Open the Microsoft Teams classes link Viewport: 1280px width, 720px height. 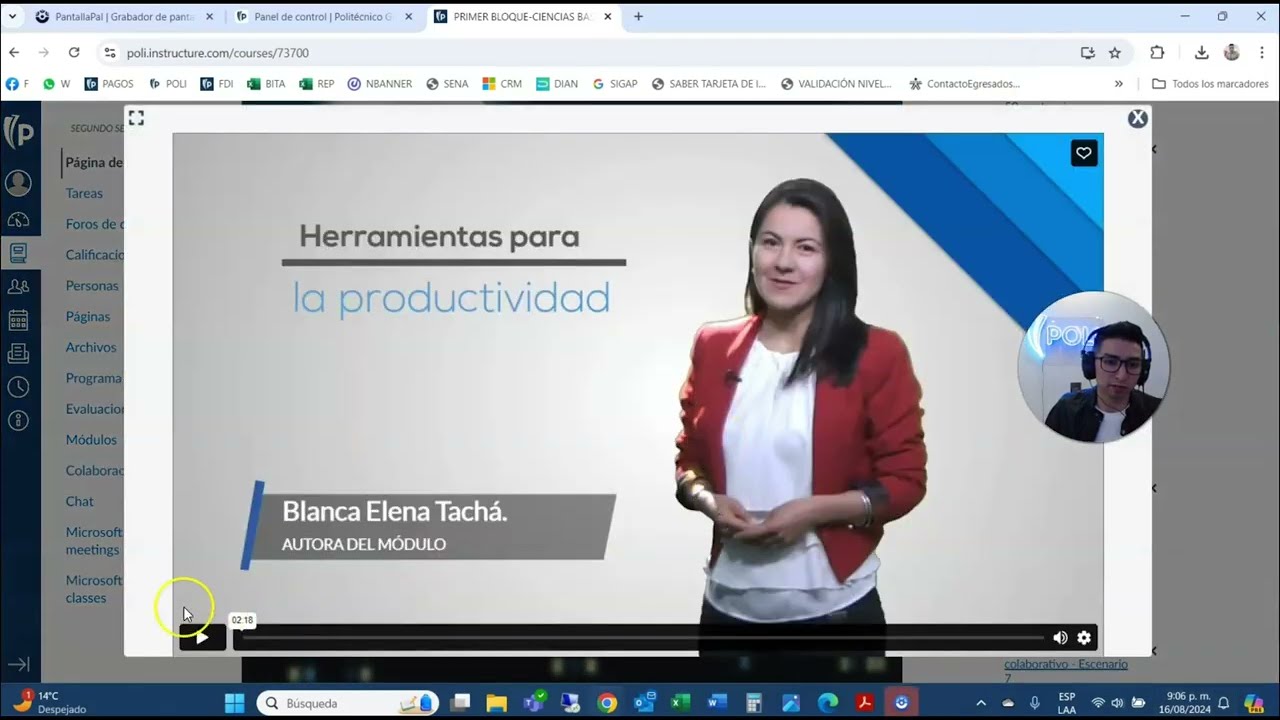click(93, 589)
